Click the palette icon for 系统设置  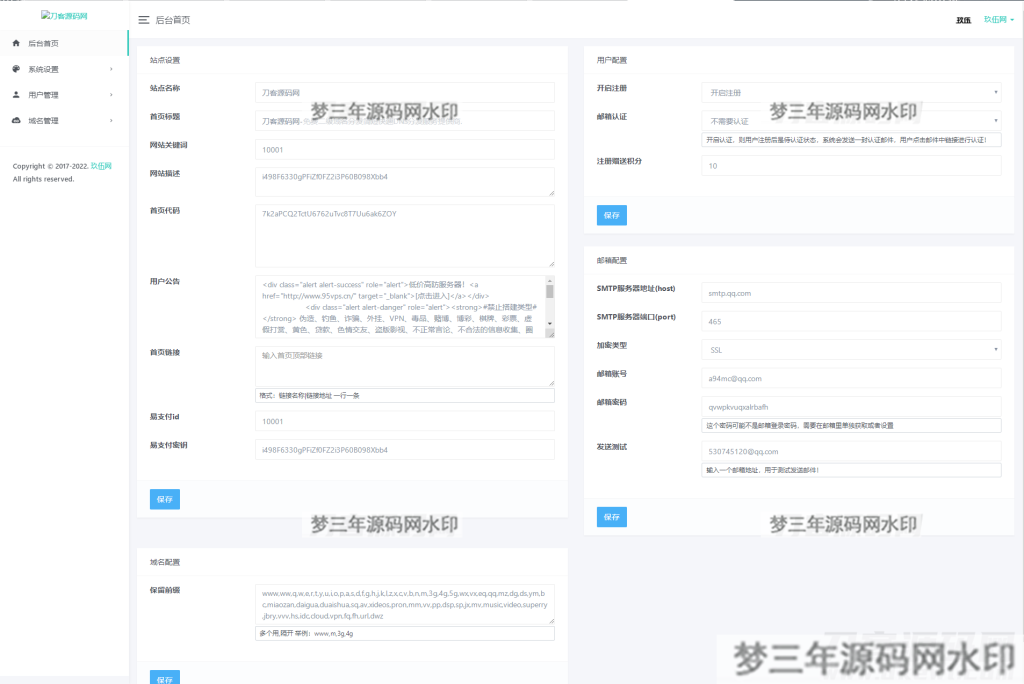tap(16, 69)
